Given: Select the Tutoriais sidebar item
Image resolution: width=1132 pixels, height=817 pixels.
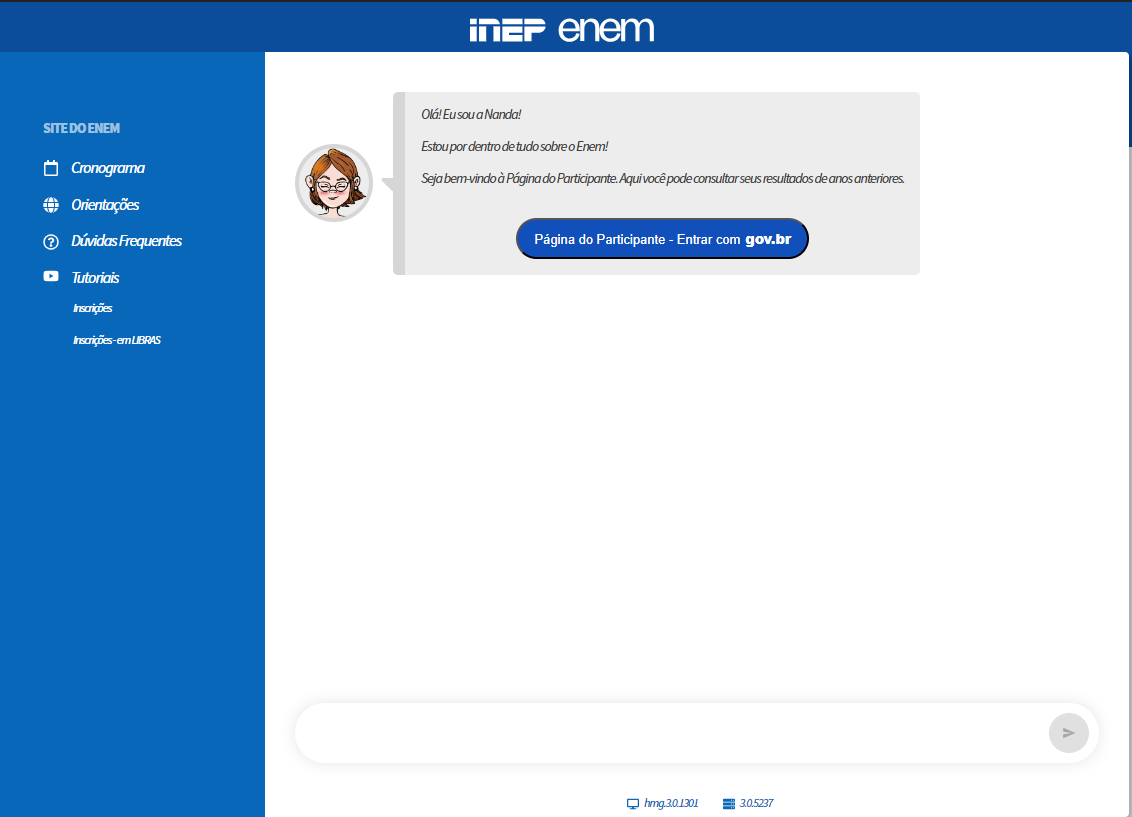Looking at the screenshot, I should point(95,278).
